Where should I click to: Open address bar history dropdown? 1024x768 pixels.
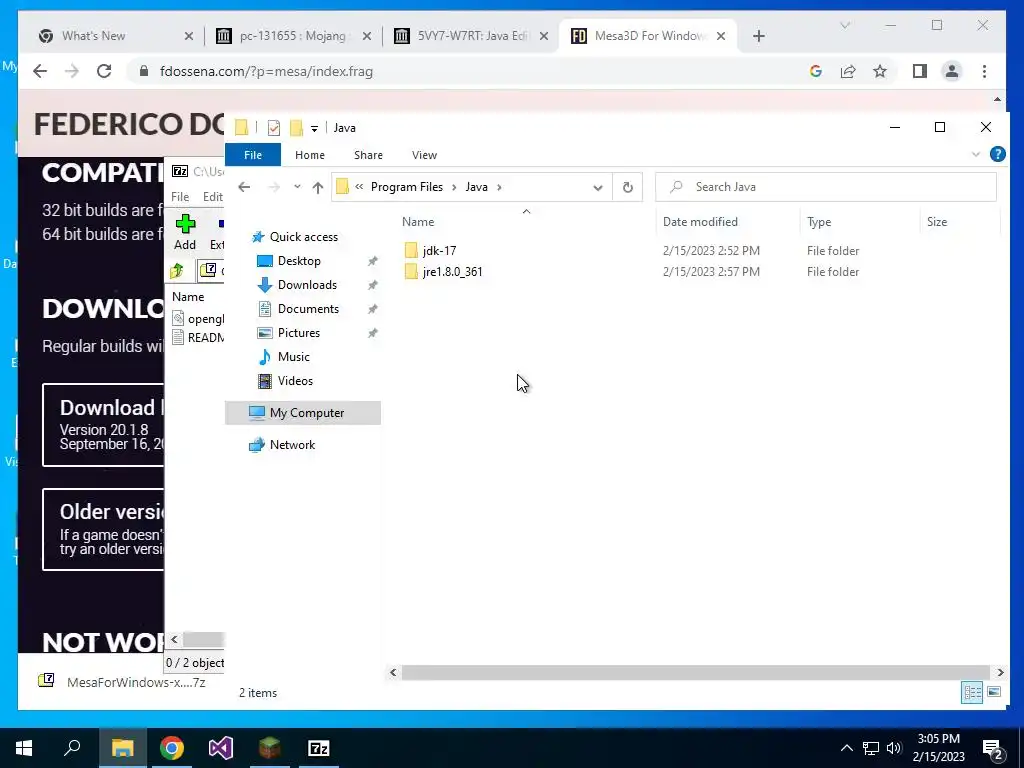pyautogui.click(x=598, y=188)
